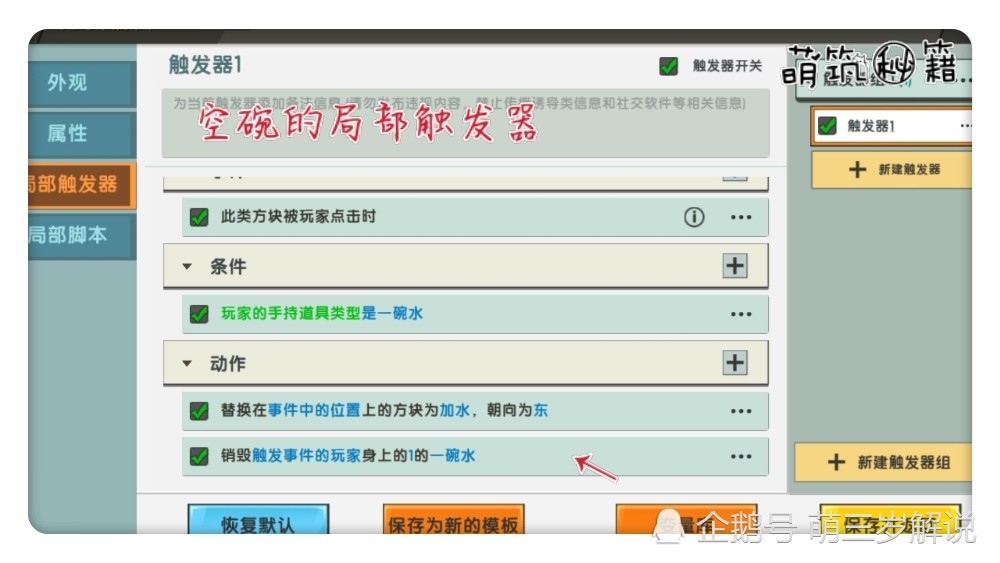Image resolution: width=1000 pixels, height=563 pixels.
Task: Collapse the 动作 section
Action: click(x=187, y=363)
